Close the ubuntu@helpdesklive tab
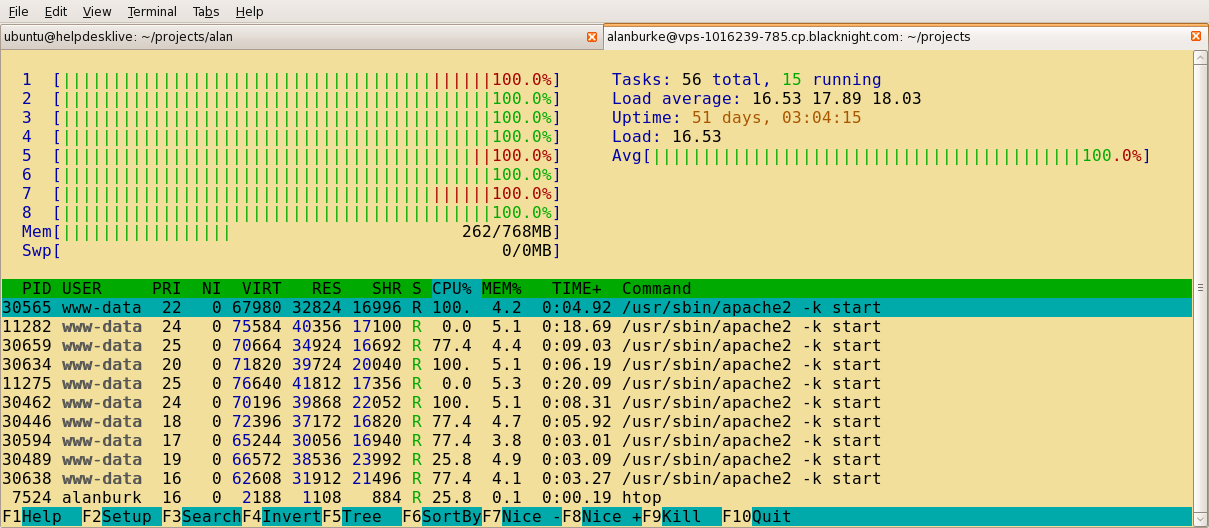 click(x=592, y=37)
